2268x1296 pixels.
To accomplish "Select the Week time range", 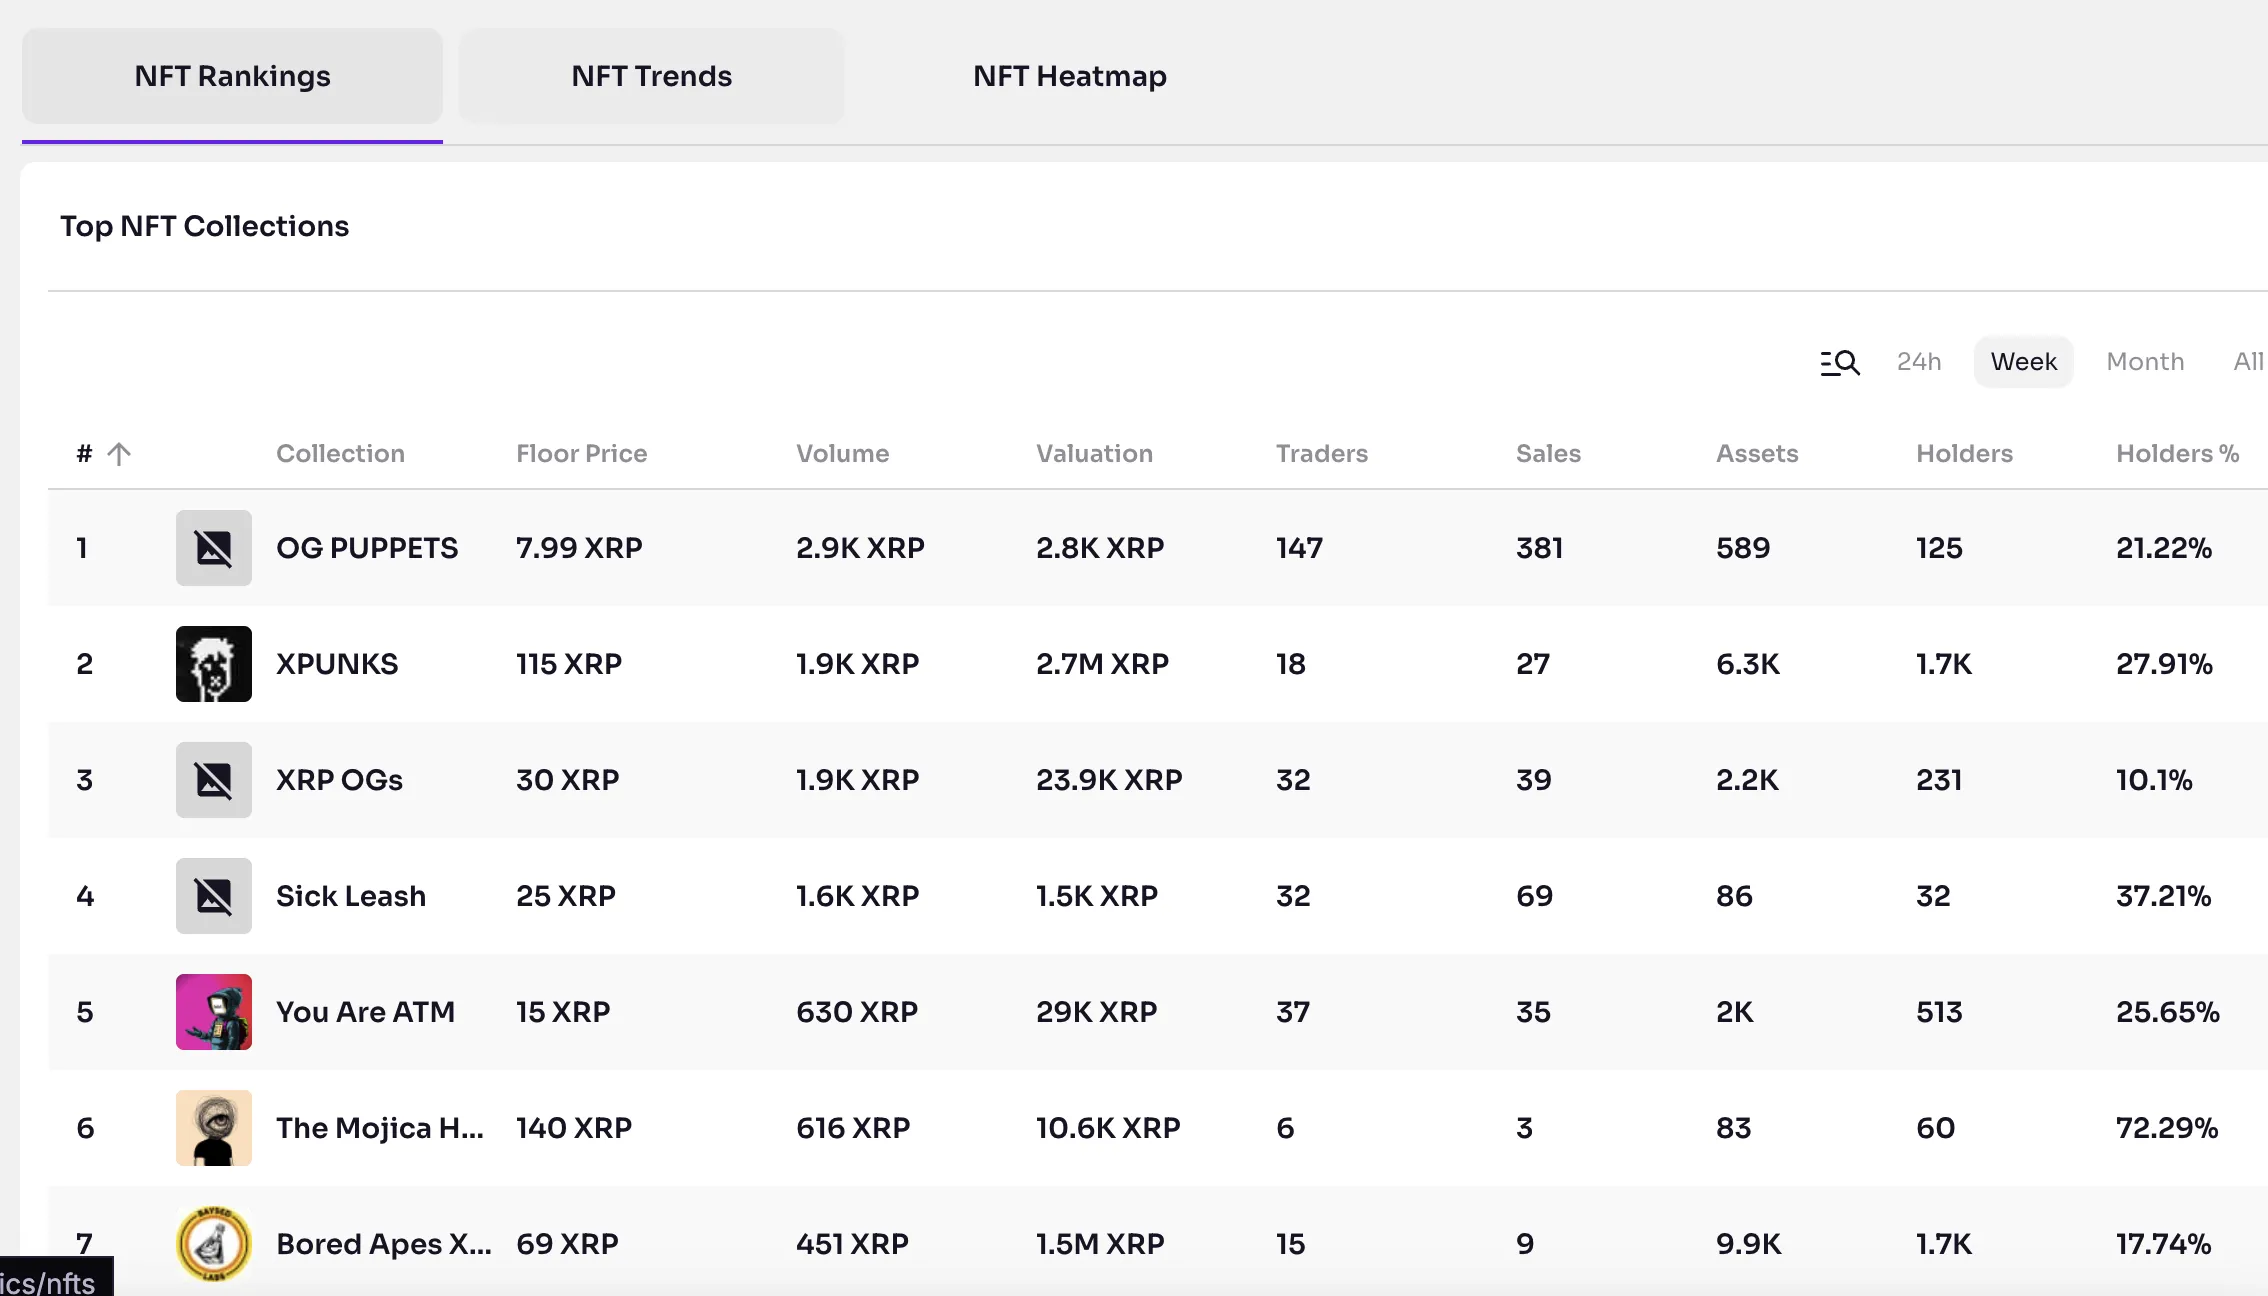I will [2023, 362].
